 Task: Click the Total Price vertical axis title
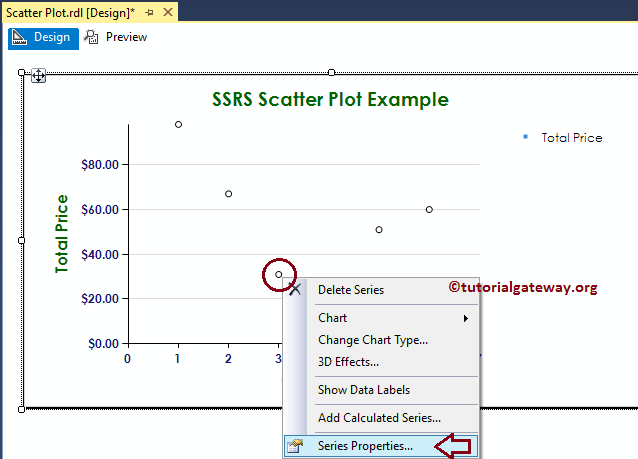pyautogui.click(x=61, y=234)
